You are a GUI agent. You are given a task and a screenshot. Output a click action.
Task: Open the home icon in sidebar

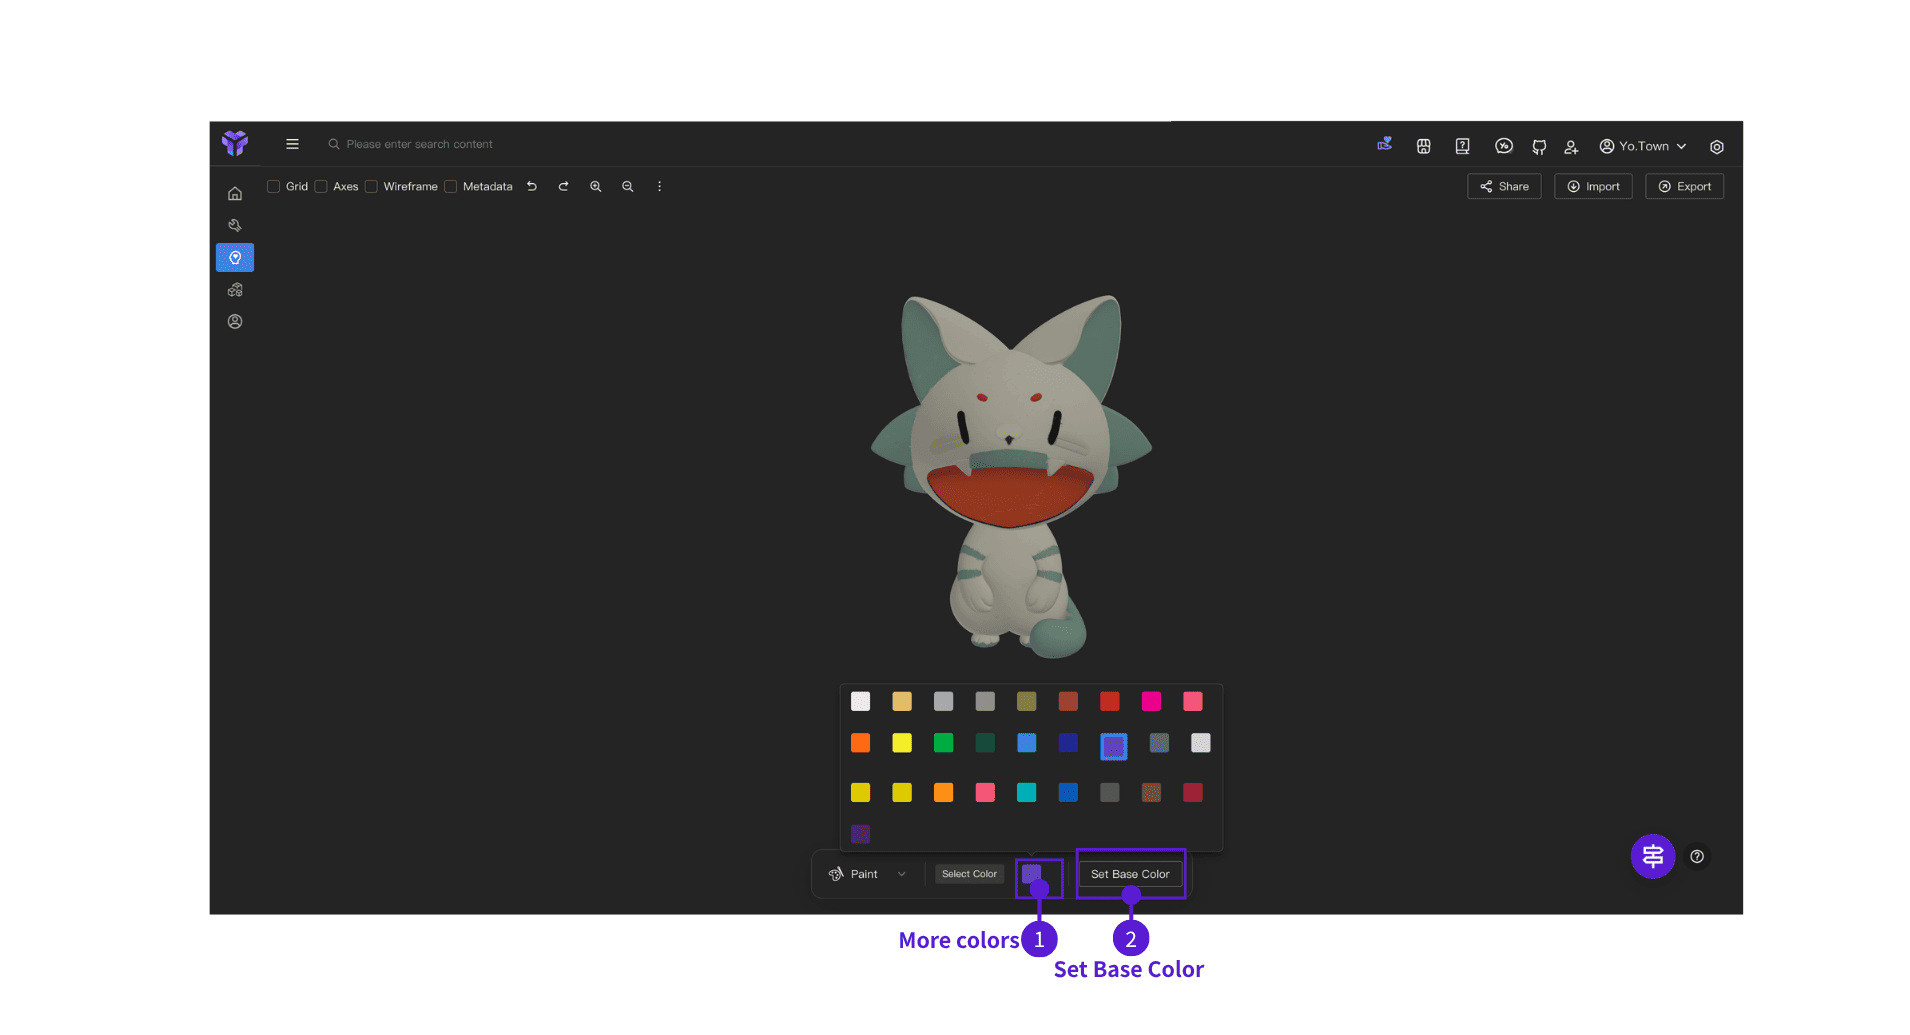click(x=235, y=194)
